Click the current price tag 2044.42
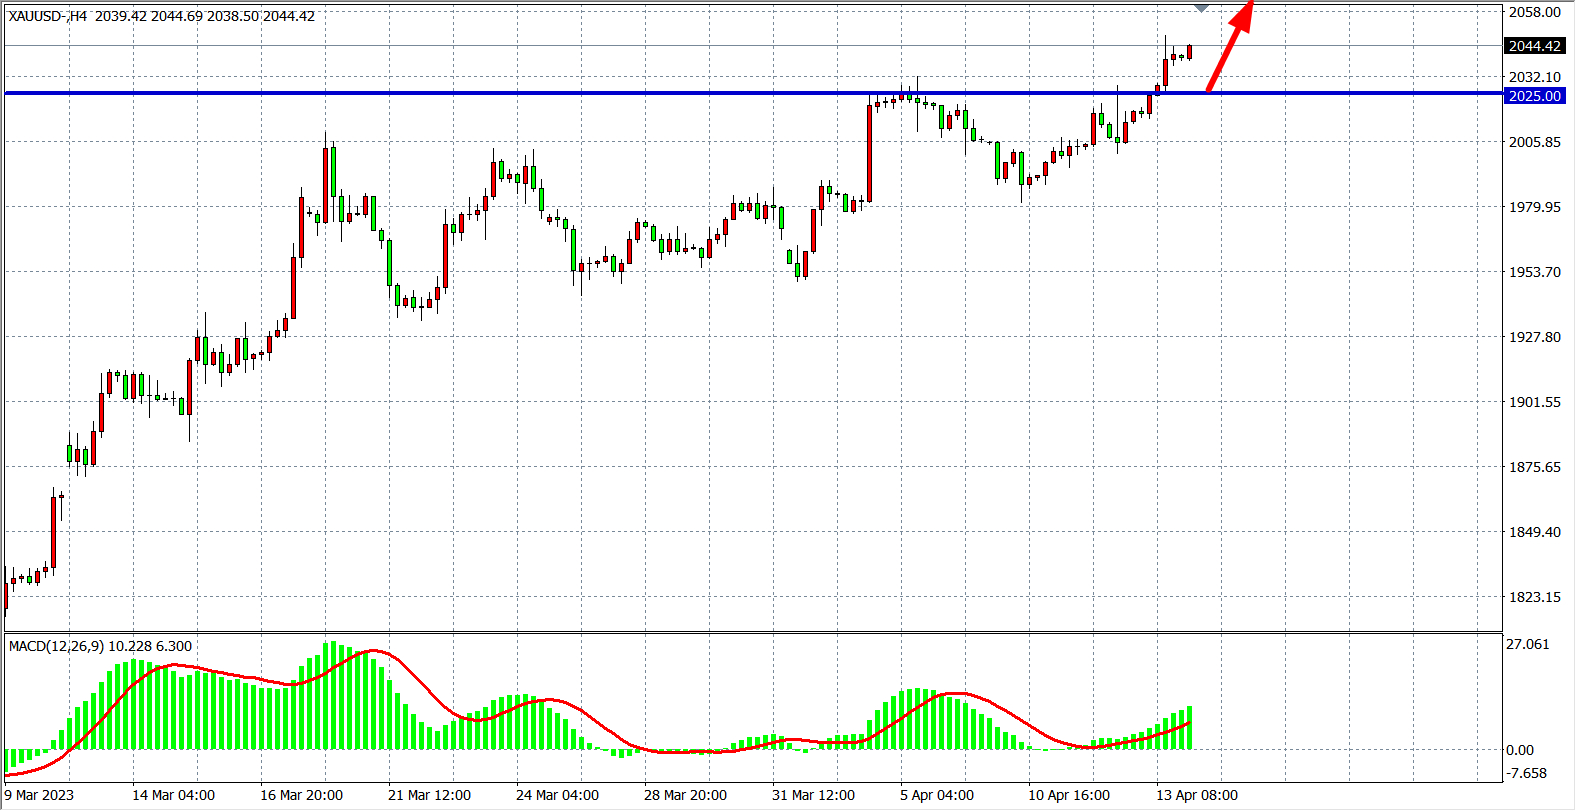The image size is (1576, 811). coord(1534,46)
